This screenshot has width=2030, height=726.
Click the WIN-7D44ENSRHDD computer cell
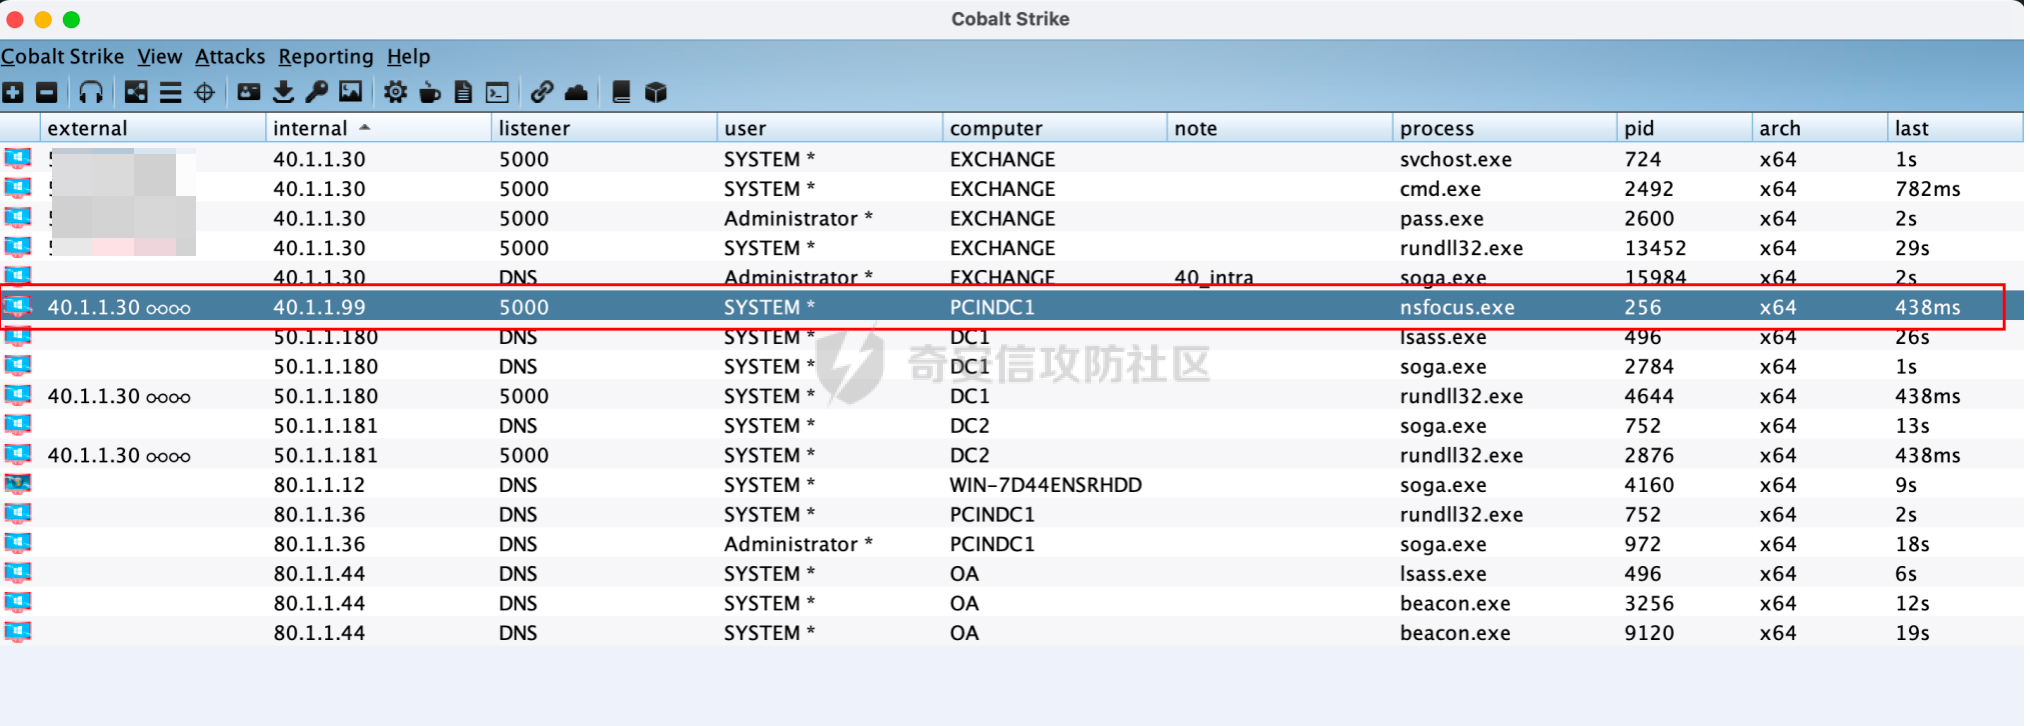[1045, 485]
